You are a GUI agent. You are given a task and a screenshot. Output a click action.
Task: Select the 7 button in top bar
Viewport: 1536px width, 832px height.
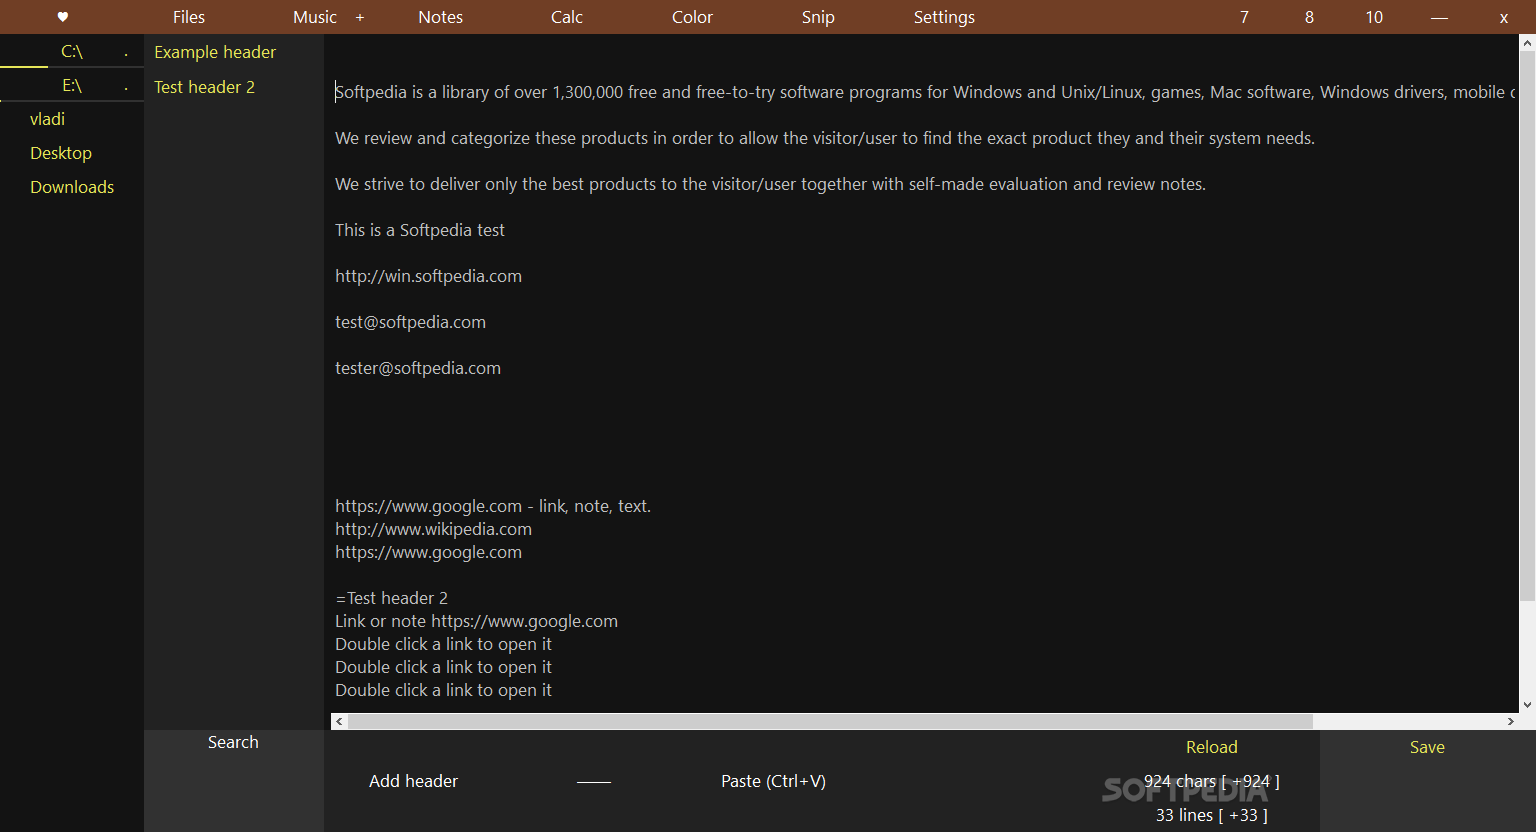1244,17
